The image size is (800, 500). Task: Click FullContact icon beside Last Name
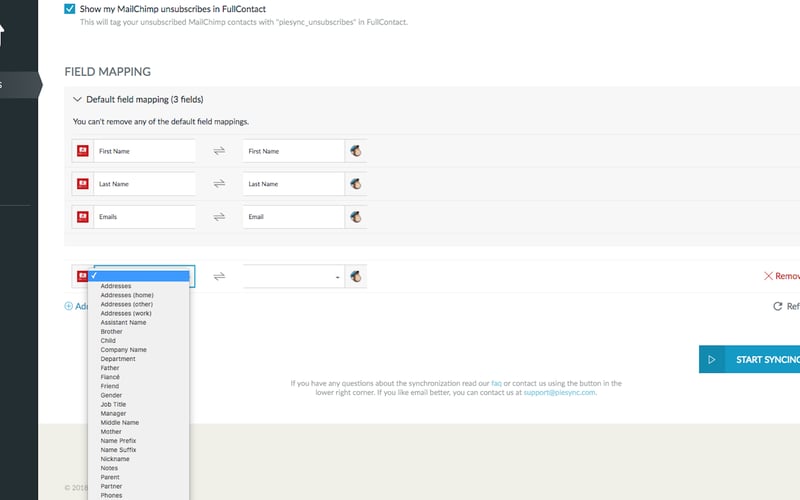tap(83, 184)
